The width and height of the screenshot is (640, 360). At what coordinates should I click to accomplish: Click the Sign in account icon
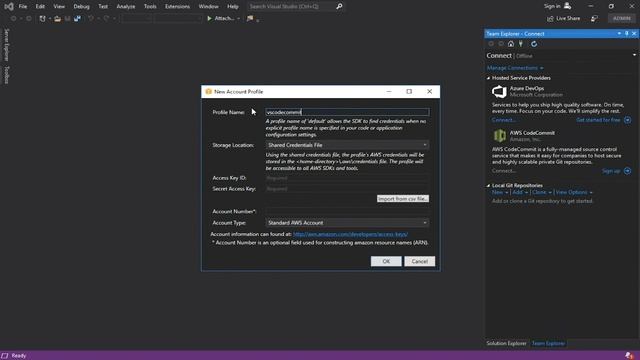[x=567, y=6]
